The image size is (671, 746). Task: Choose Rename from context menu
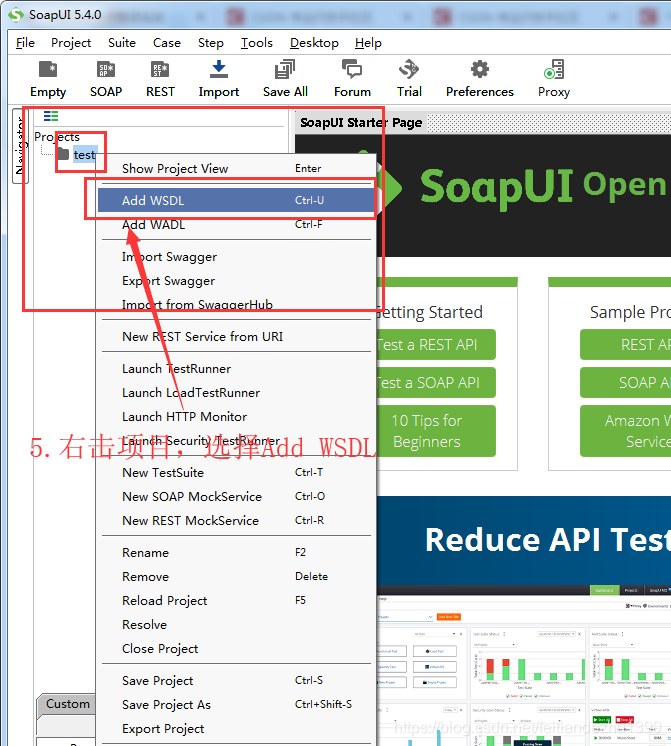tap(236, 552)
